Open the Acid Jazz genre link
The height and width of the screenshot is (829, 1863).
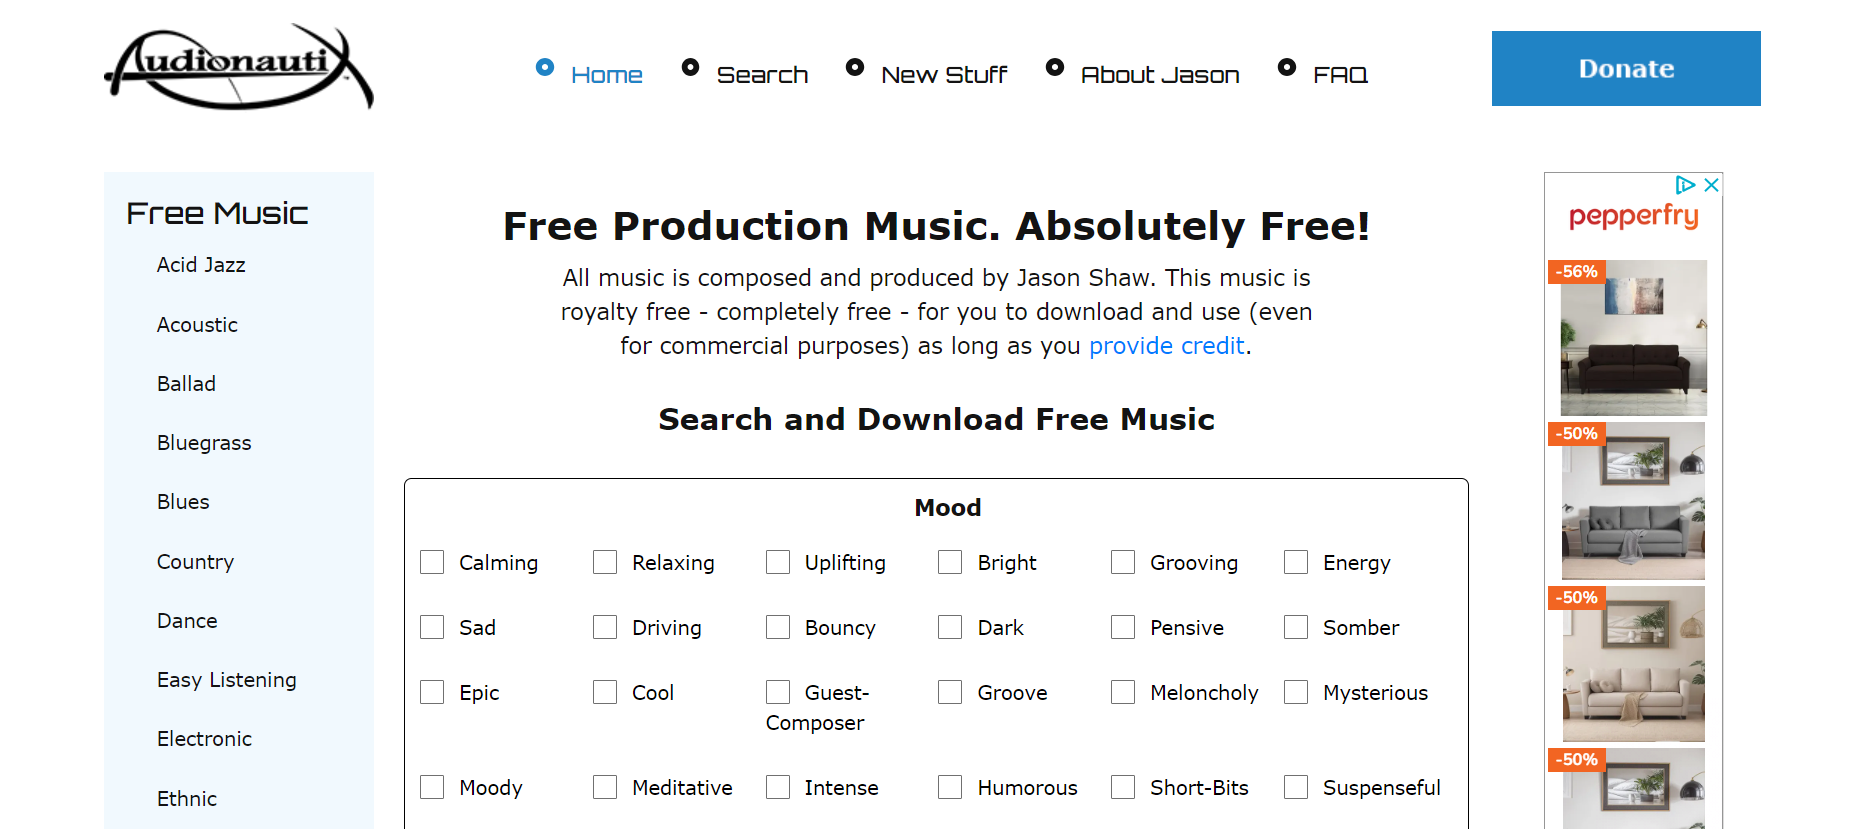tap(201, 265)
